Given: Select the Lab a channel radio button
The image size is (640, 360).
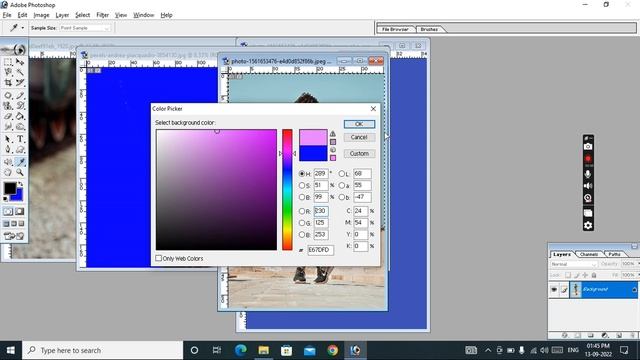Looking at the screenshot, I should (x=341, y=185).
